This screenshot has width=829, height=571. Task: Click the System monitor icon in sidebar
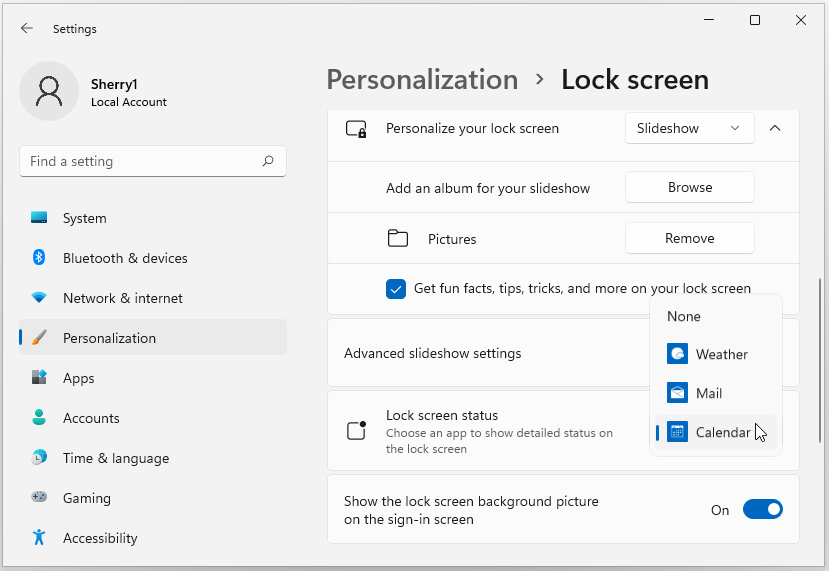coord(39,218)
